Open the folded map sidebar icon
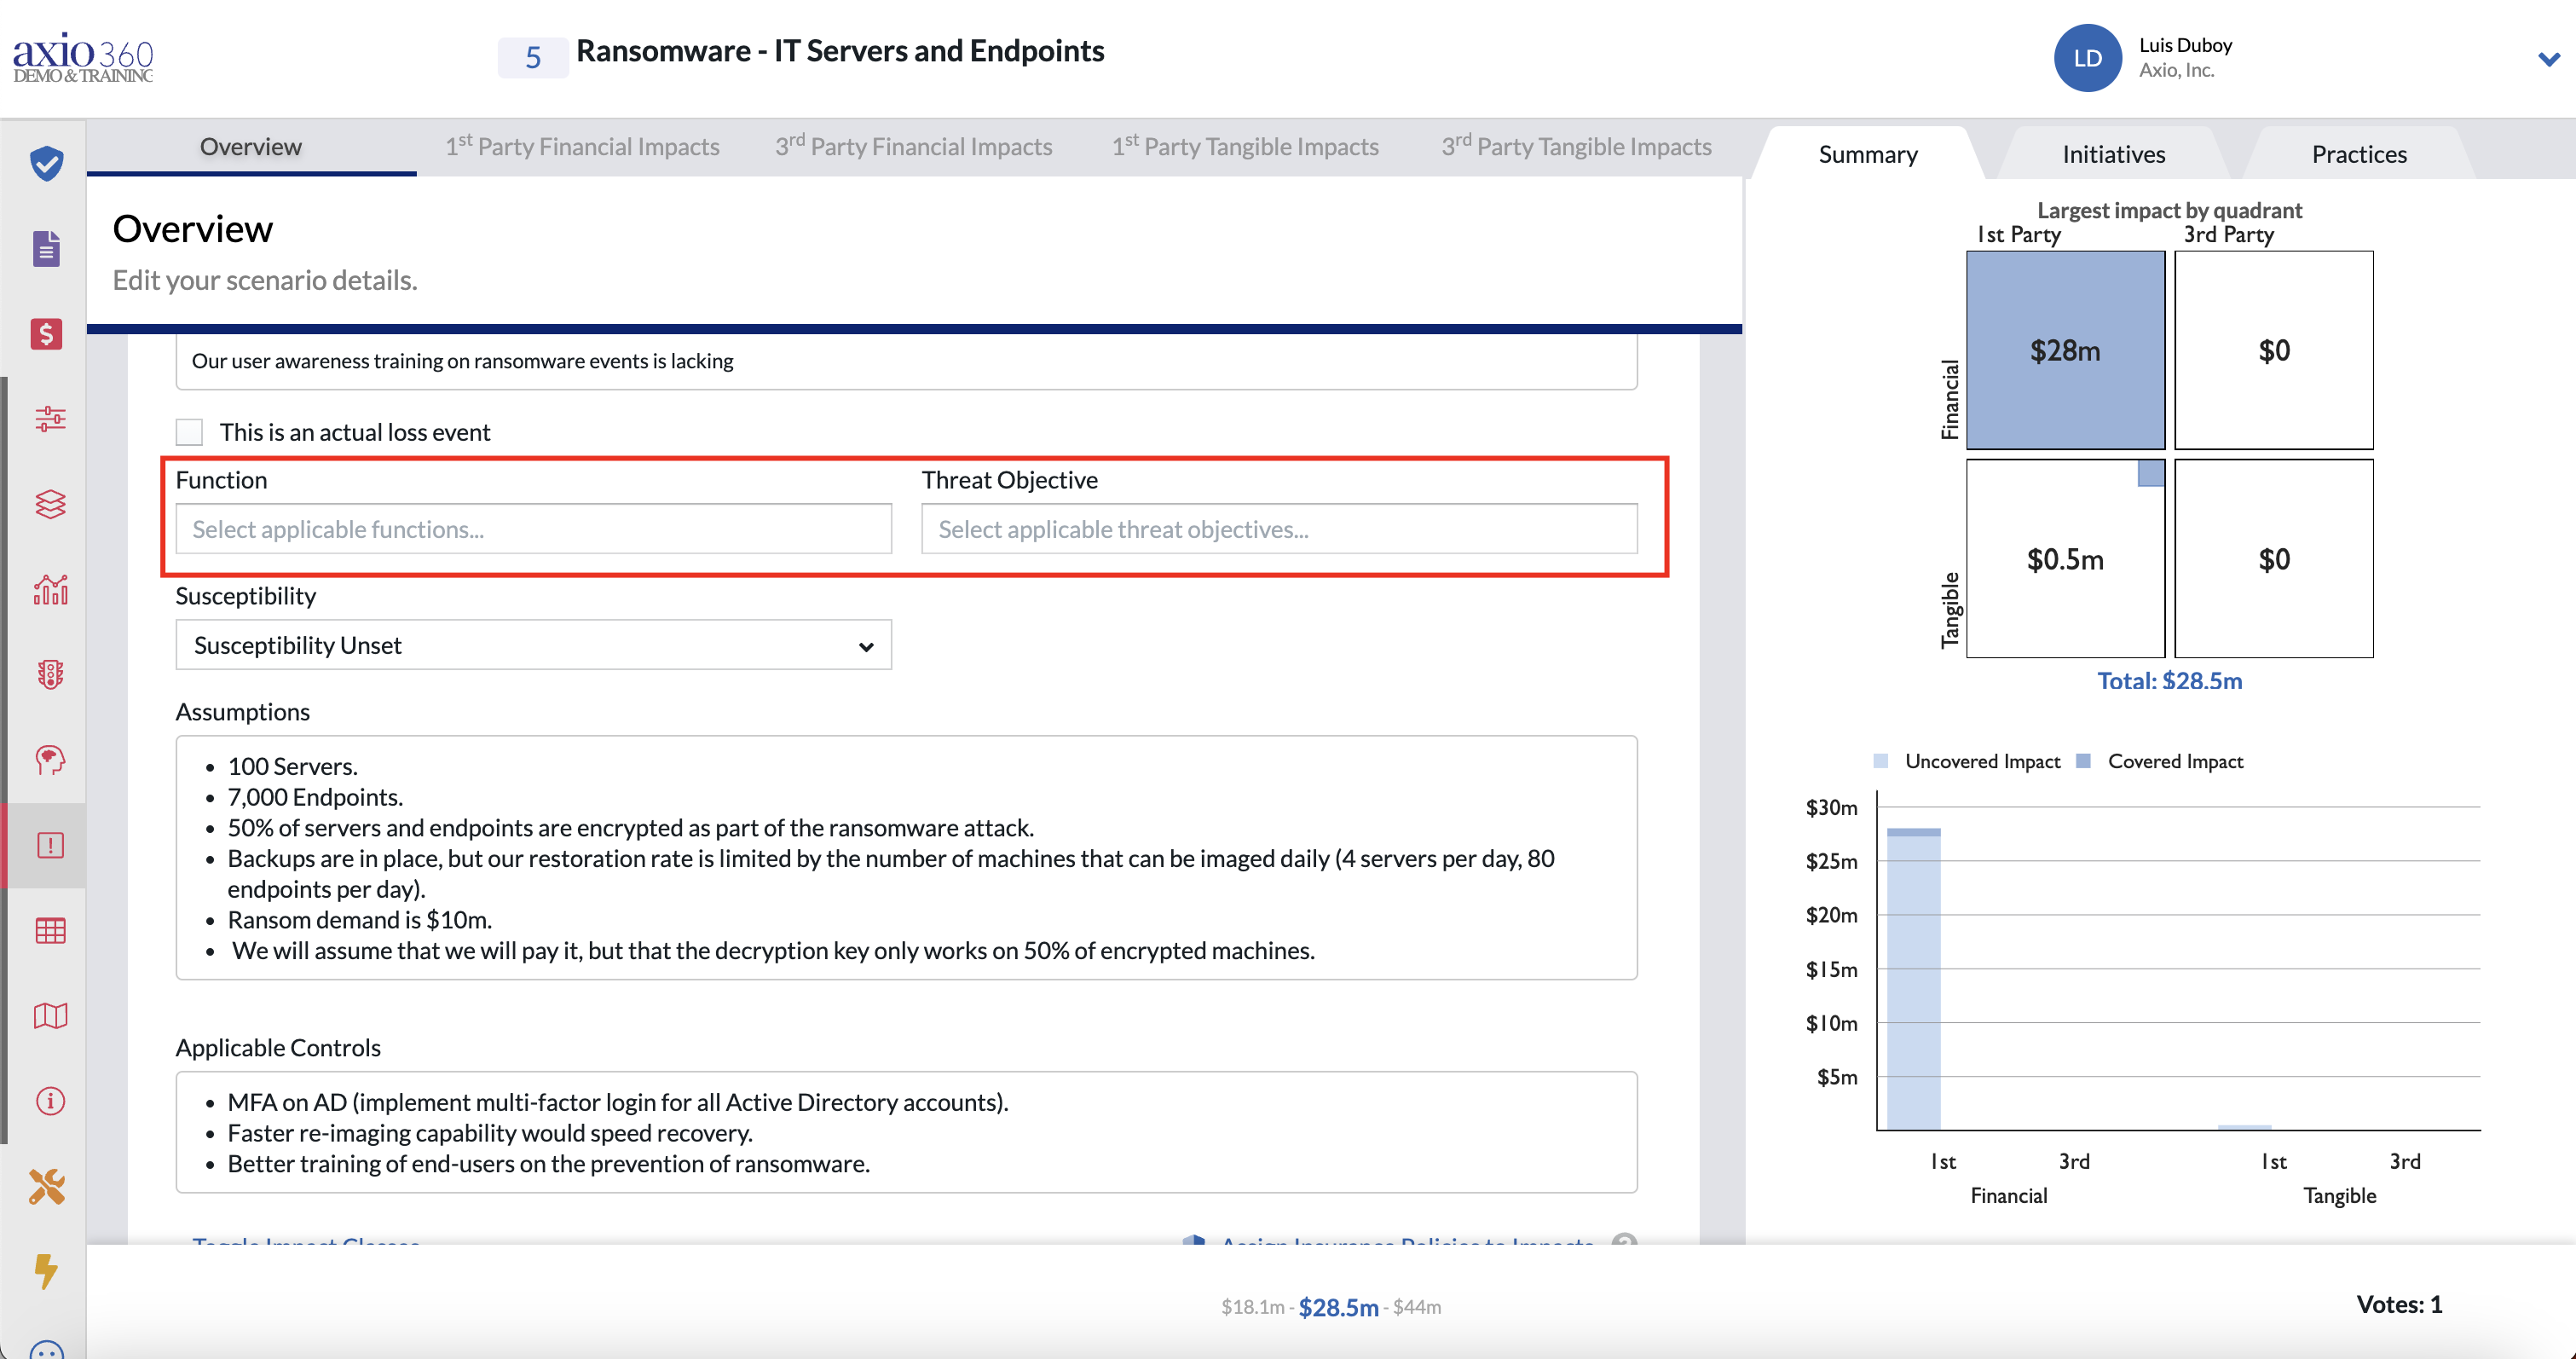This screenshot has width=2576, height=1359. click(50, 1016)
